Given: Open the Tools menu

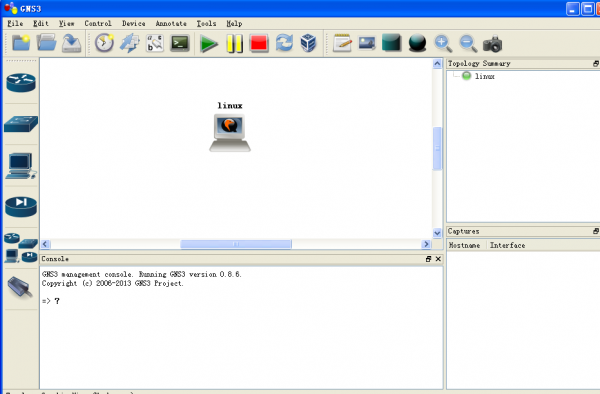Looking at the screenshot, I should [206, 23].
